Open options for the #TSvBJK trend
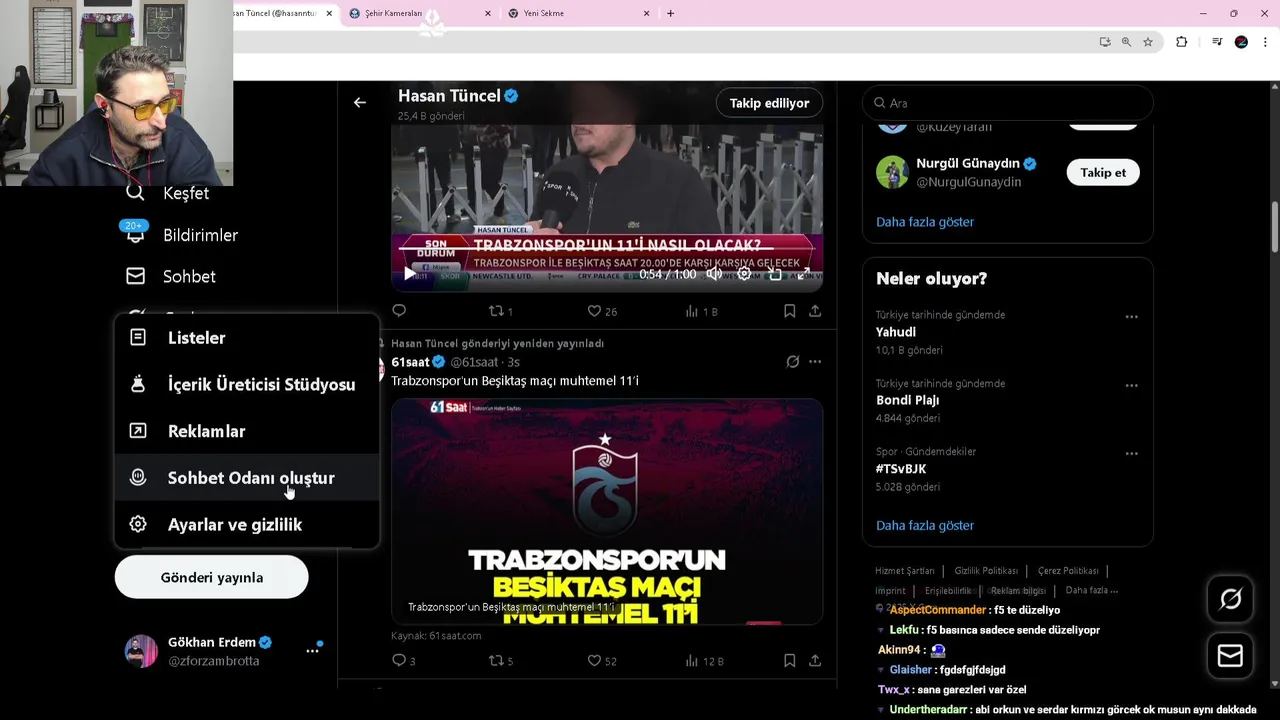Image resolution: width=1280 pixels, height=720 pixels. [x=1131, y=453]
